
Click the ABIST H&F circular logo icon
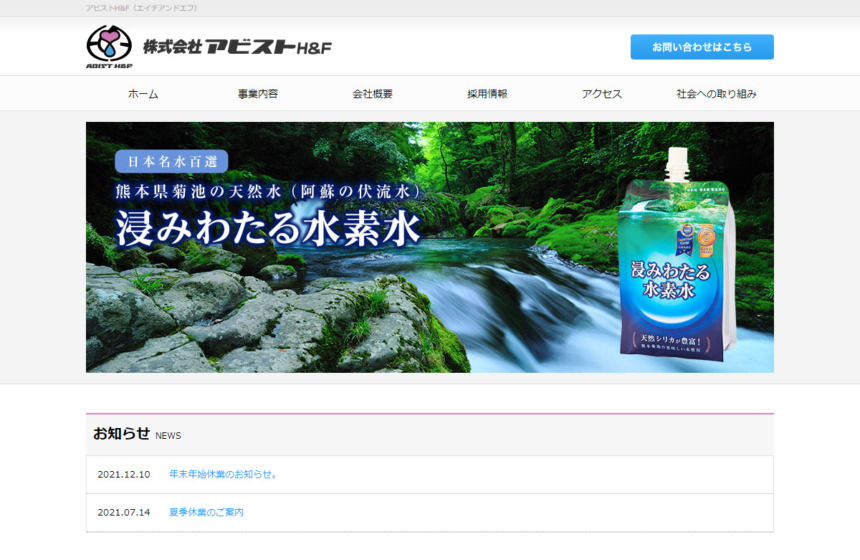point(109,46)
